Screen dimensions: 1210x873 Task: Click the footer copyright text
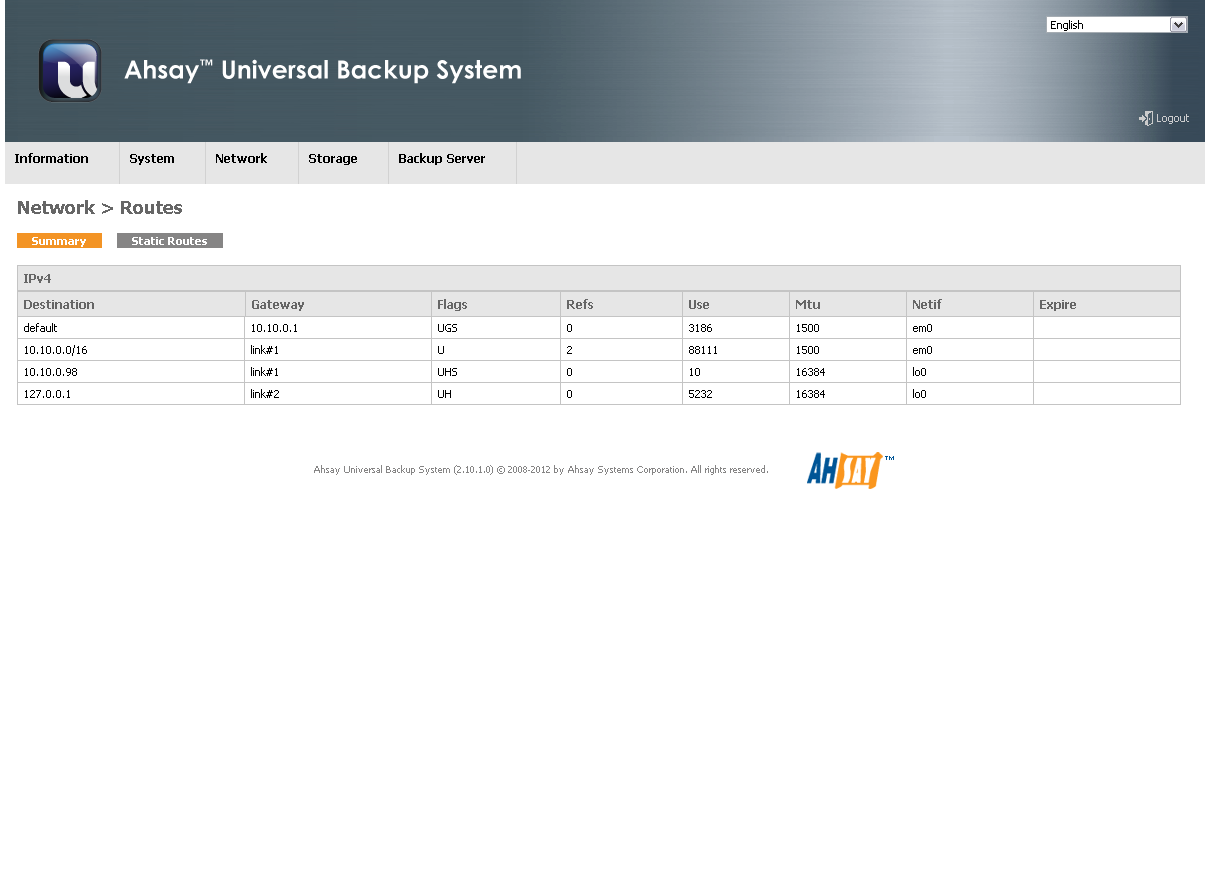click(x=541, y=470)
